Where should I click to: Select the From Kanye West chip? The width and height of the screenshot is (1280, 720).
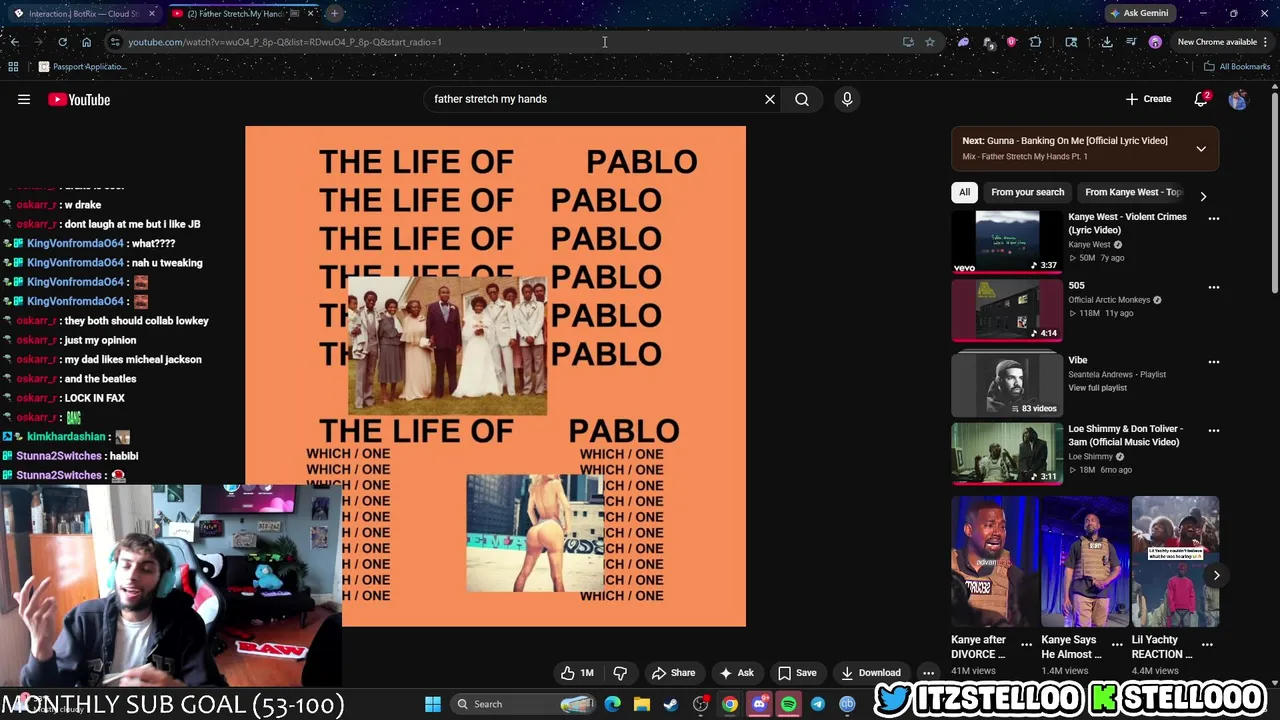coord(1133,192)
